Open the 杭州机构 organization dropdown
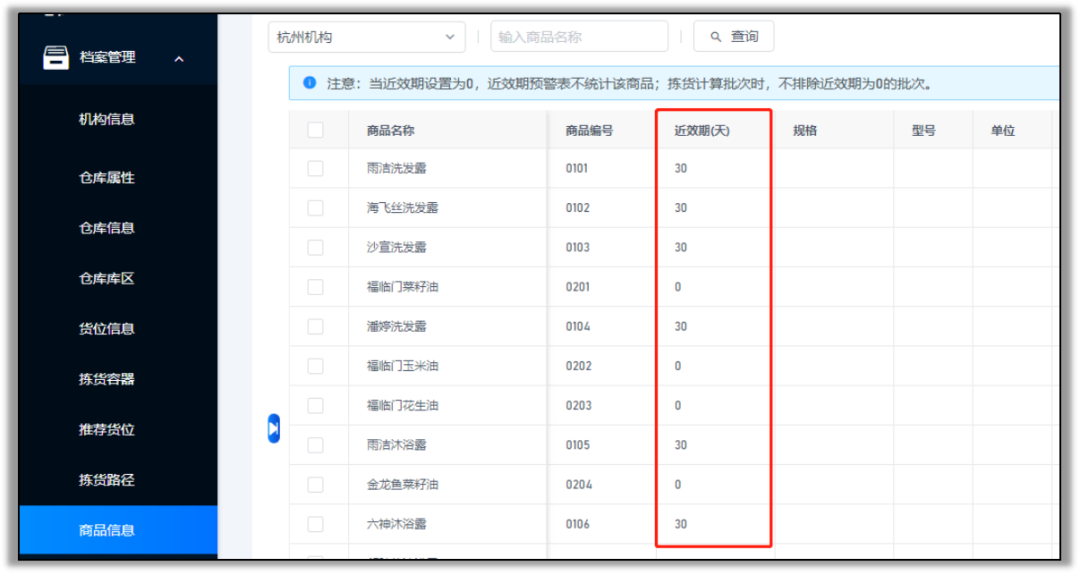Screen dimensions: 1080x575 point(366,37)
